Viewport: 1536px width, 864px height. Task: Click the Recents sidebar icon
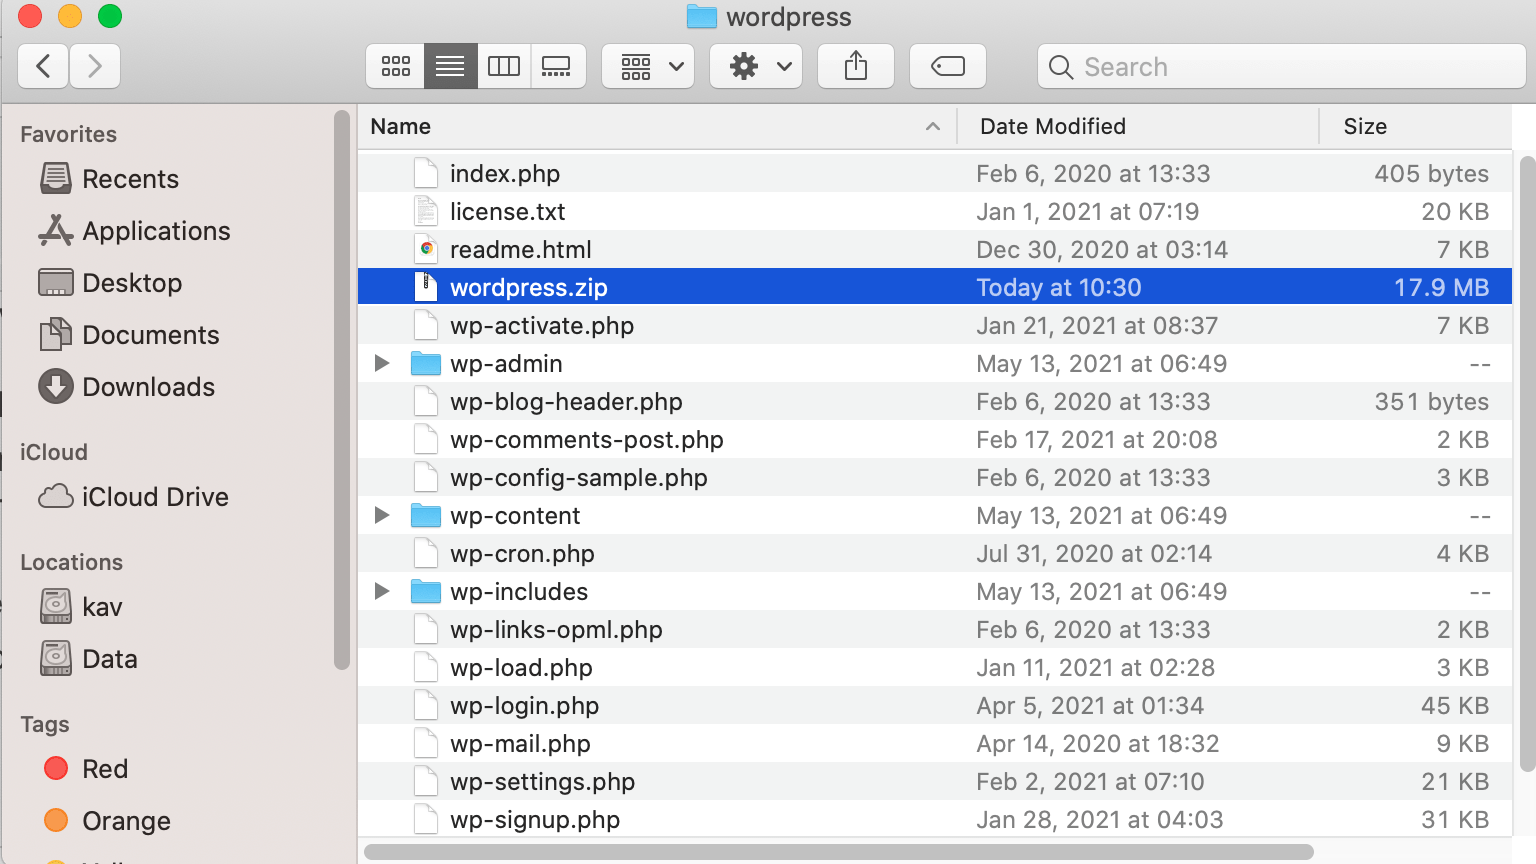pyautogui.click(x=56, y=179)
